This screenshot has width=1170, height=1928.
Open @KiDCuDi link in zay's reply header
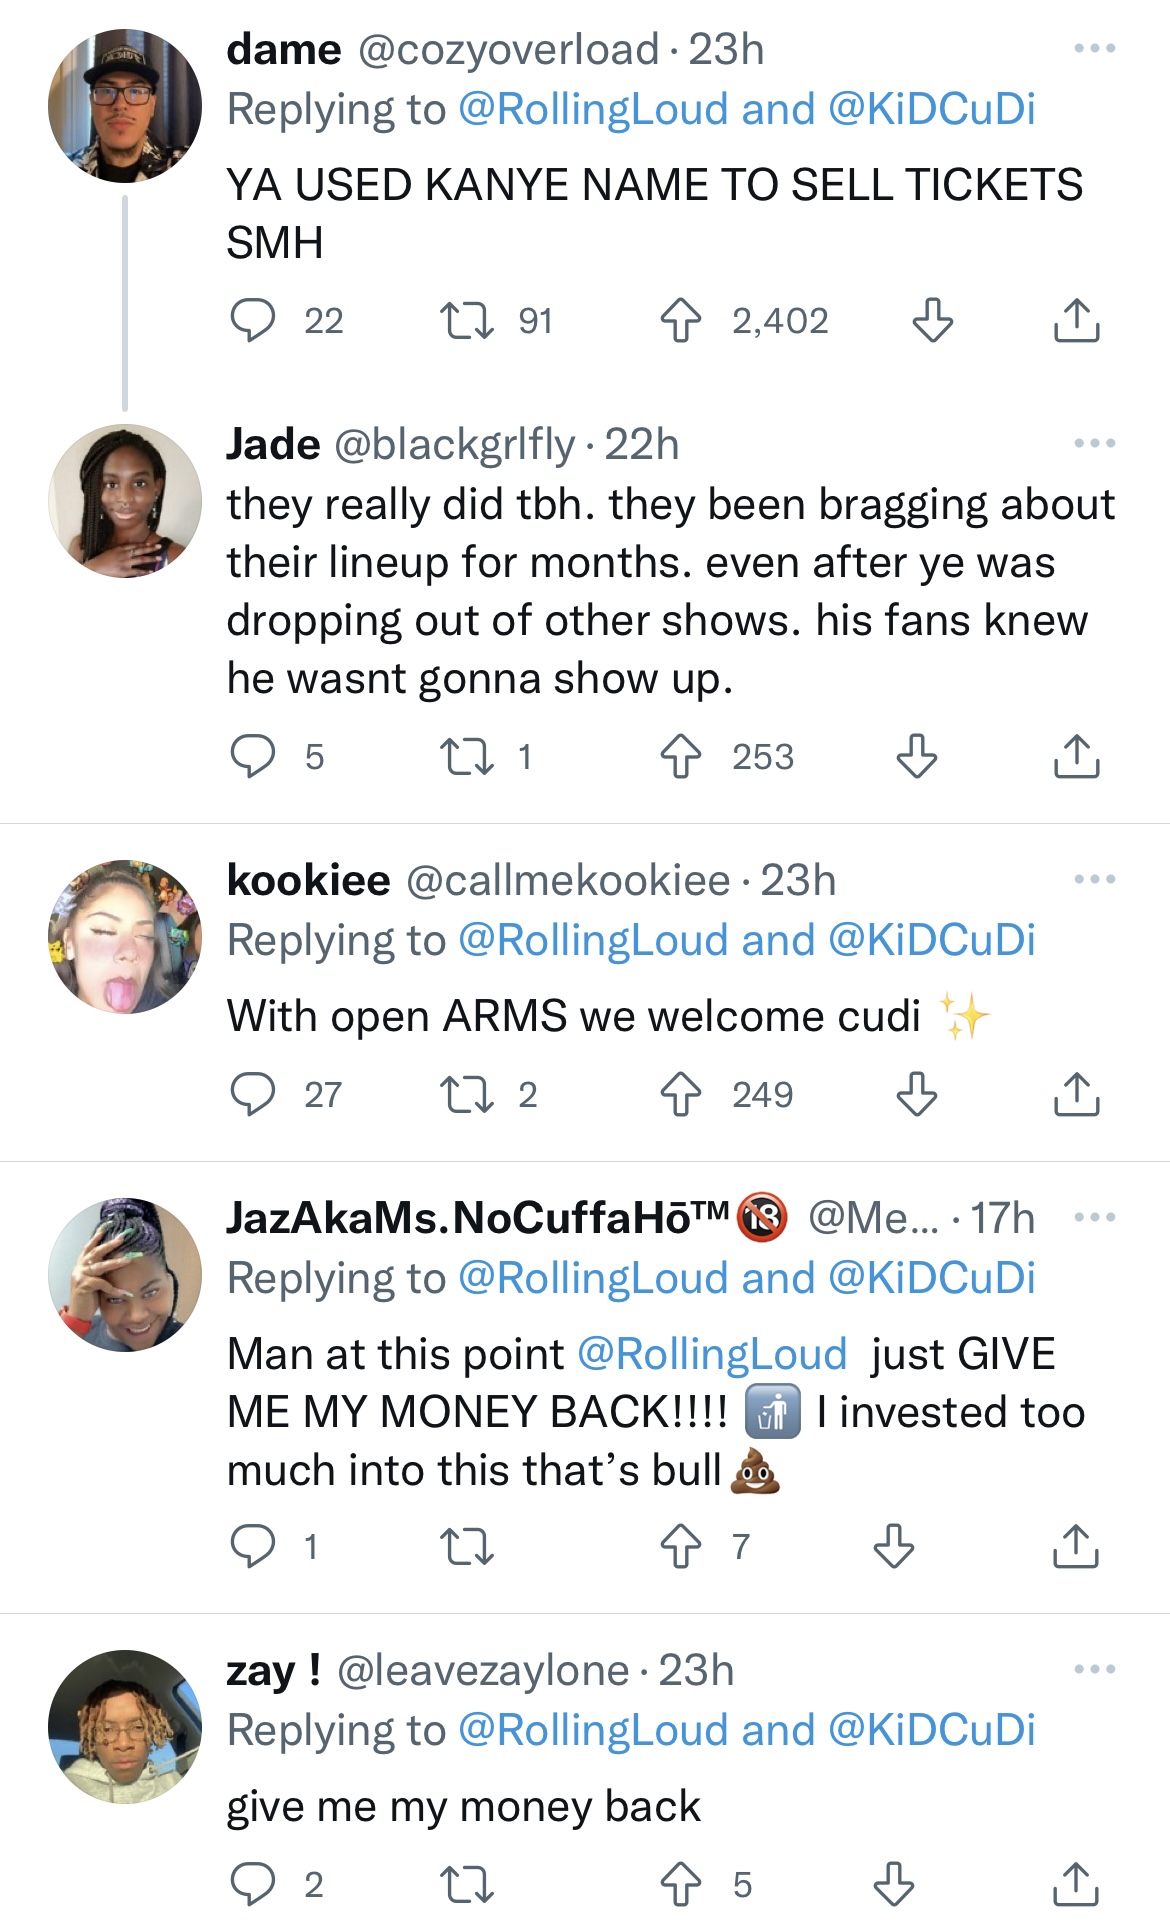coord(932,1730)
